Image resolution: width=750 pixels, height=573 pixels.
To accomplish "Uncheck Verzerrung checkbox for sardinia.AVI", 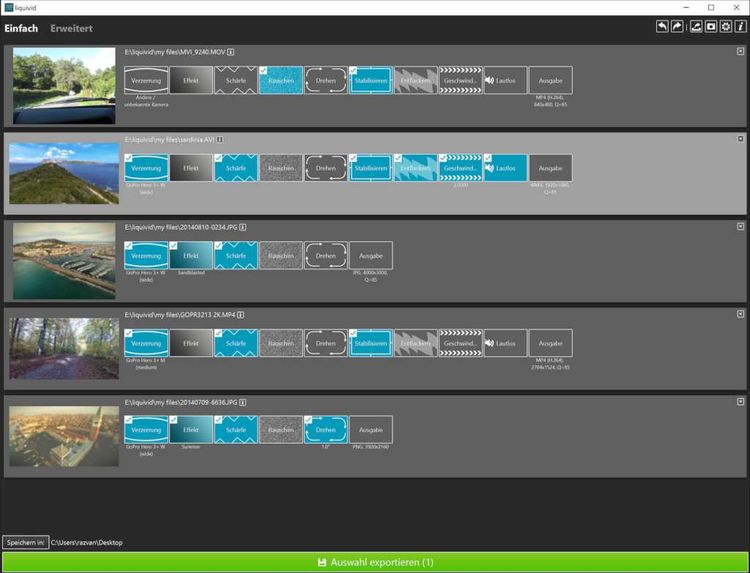I will coord(129,158).
